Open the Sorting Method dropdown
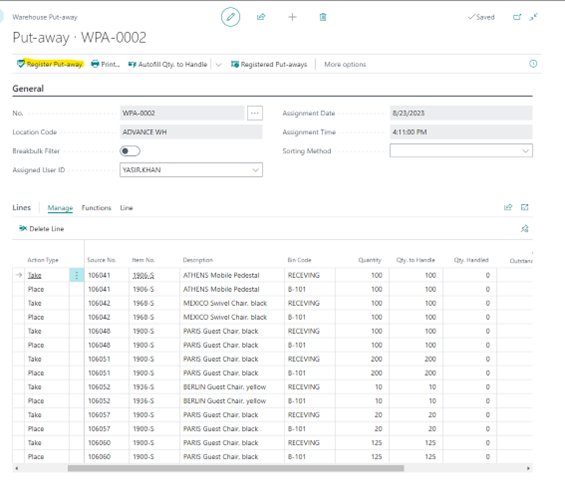Viewport: 565px width, 499px height. (525, 151)
